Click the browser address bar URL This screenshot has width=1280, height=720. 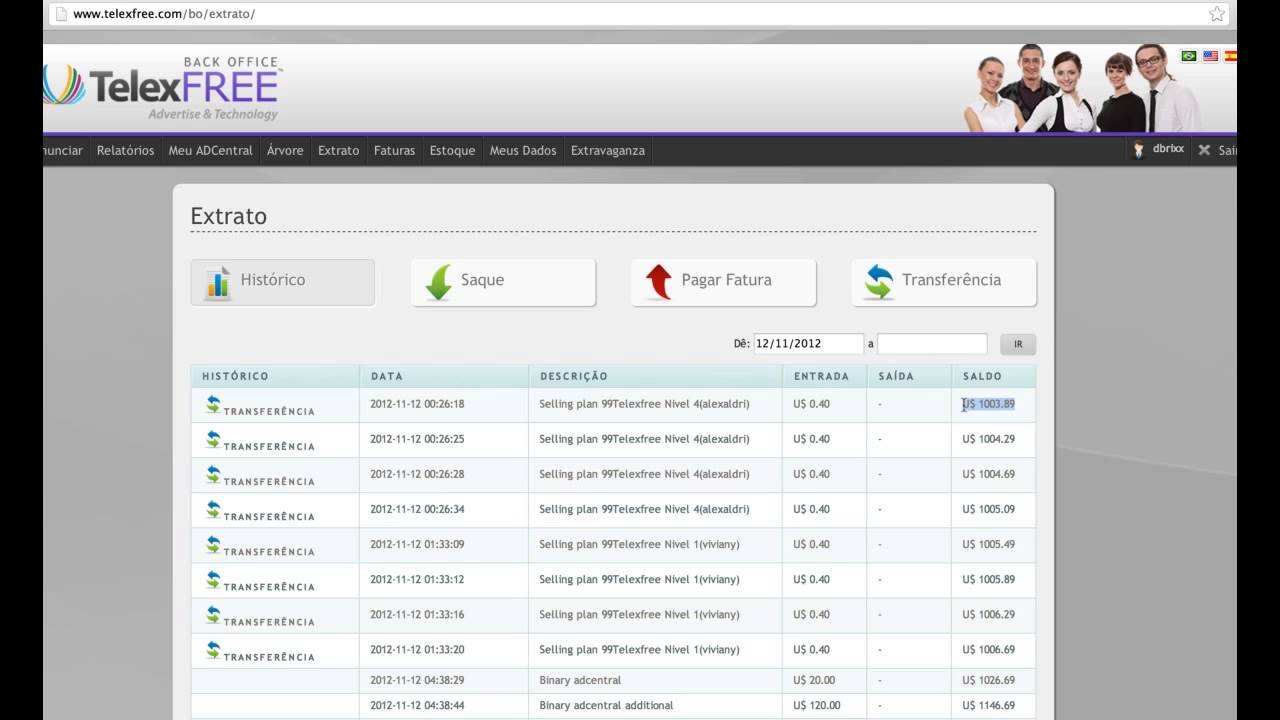coord(164,14)
